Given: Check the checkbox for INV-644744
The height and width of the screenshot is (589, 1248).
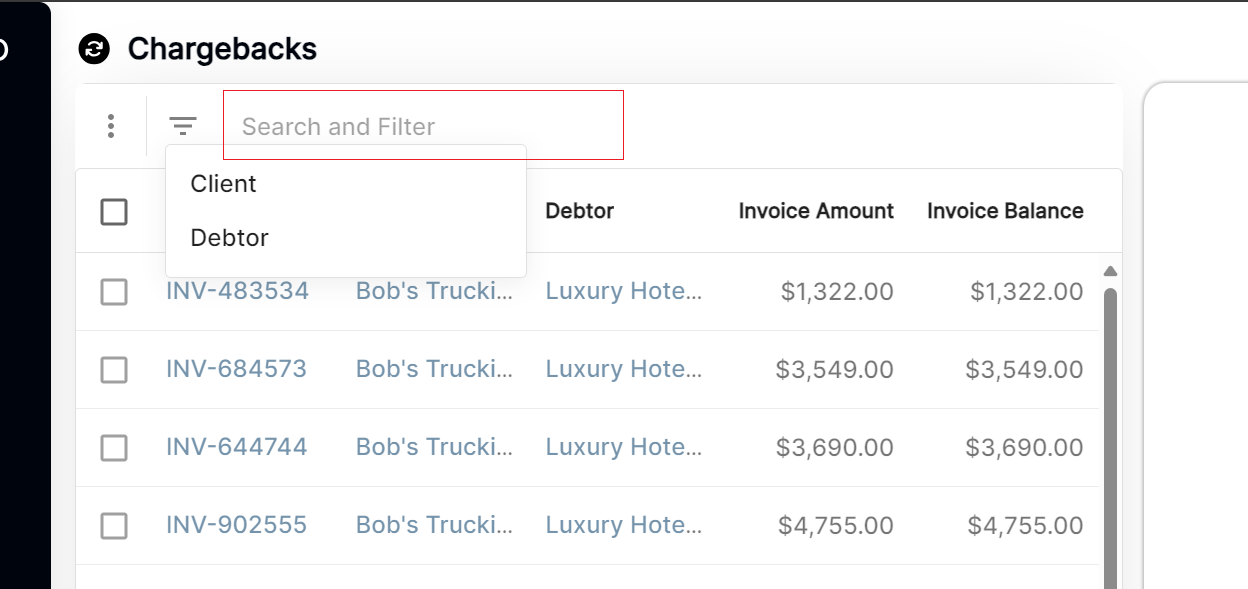Looking at the screenshot, I should [113, 447].
